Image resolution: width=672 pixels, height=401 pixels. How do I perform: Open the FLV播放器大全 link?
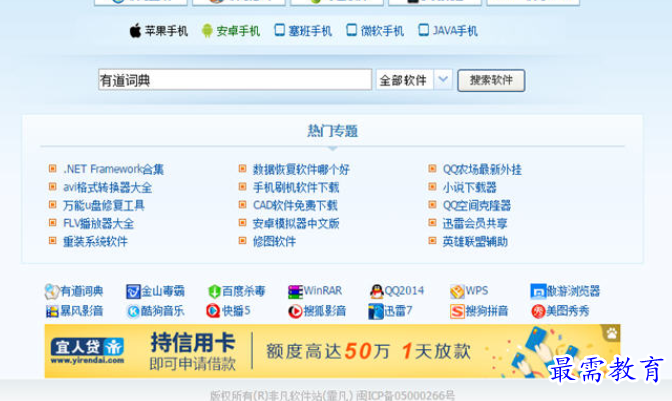(99, 223)
